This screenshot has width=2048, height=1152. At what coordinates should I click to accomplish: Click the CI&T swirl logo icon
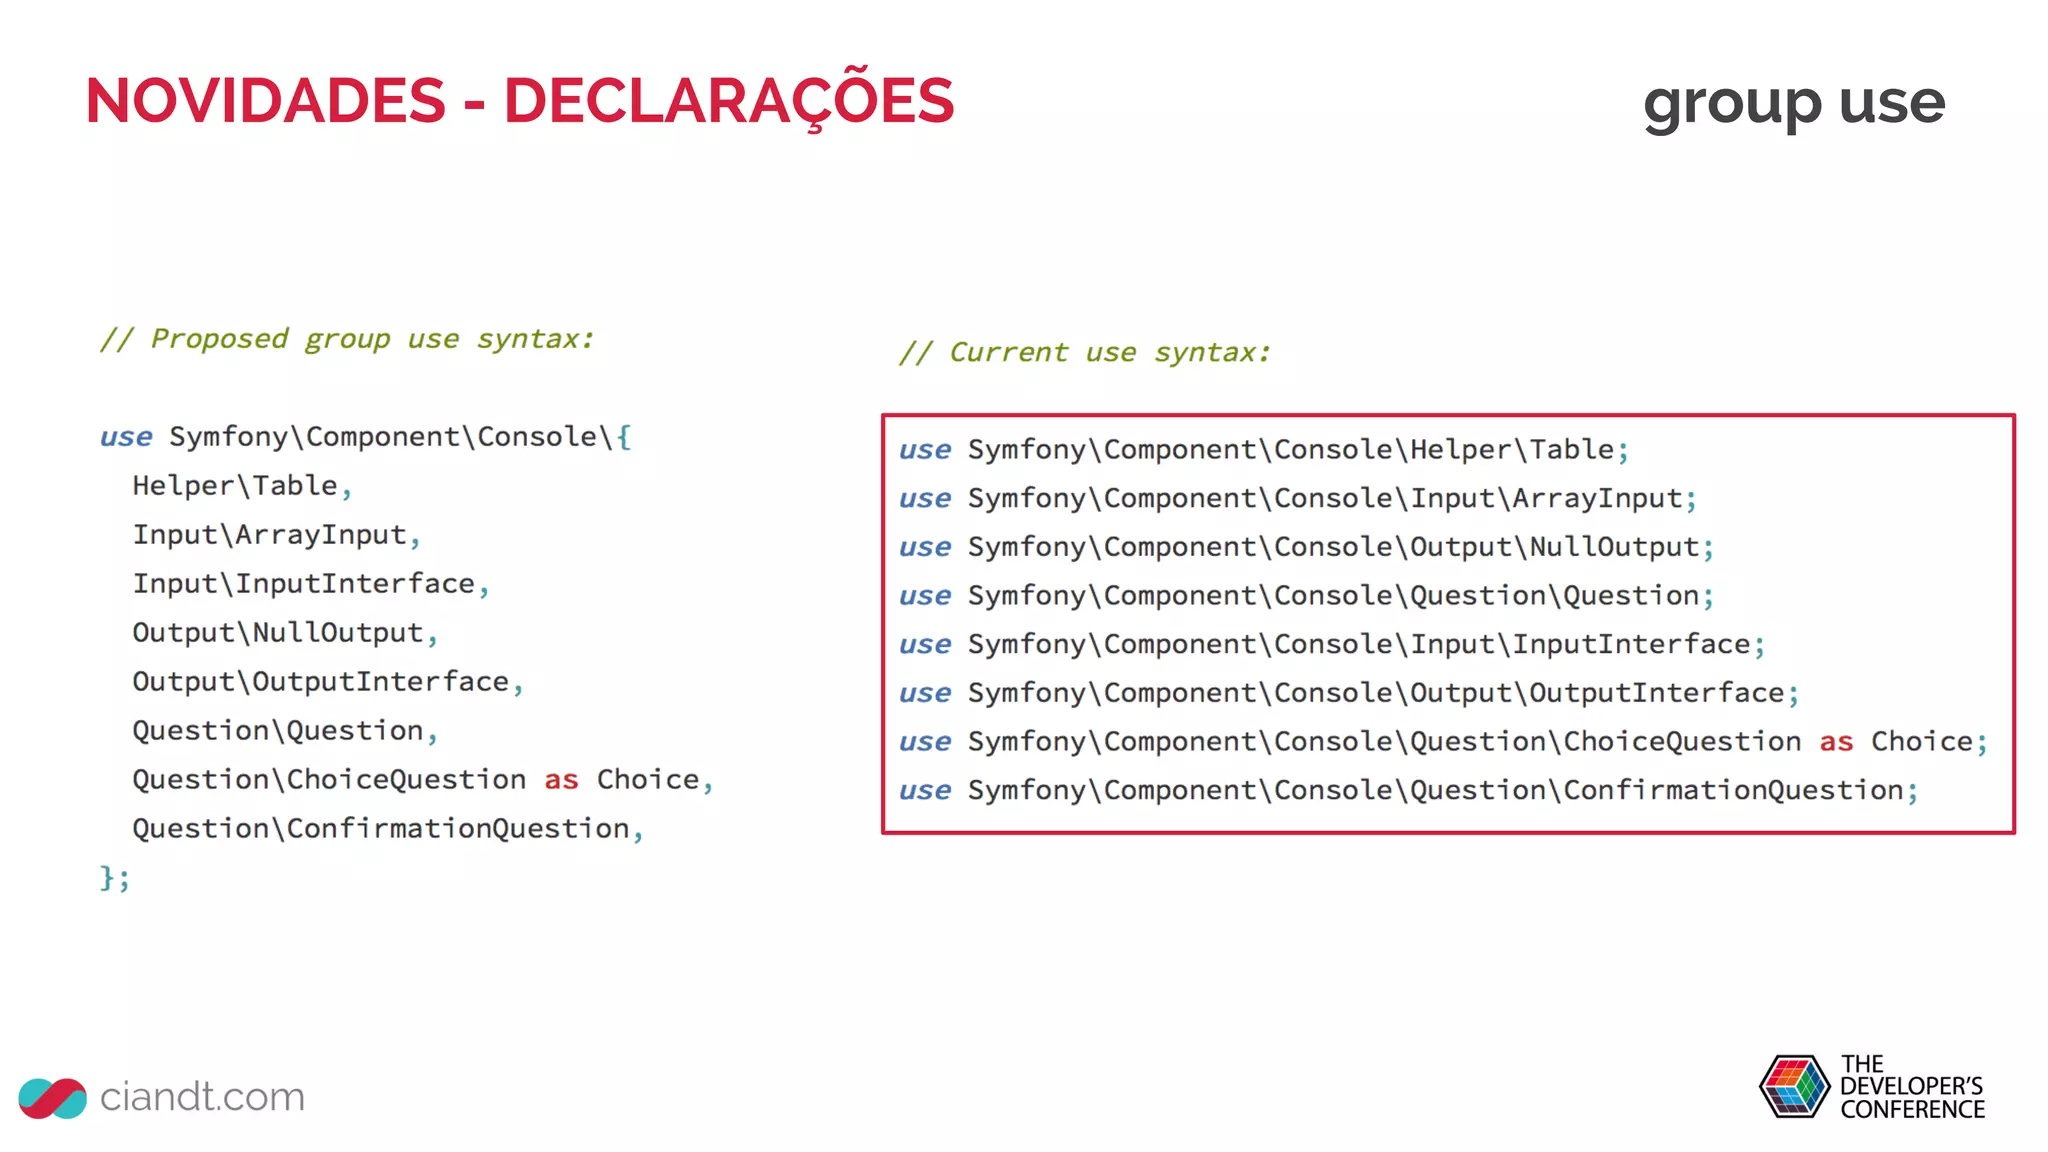[x=53, y=1098]
